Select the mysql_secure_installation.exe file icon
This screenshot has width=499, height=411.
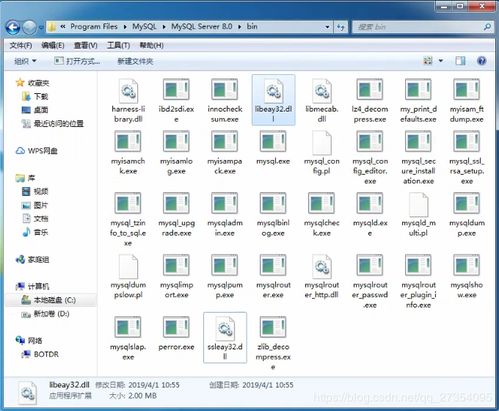(x=418, y=141)
